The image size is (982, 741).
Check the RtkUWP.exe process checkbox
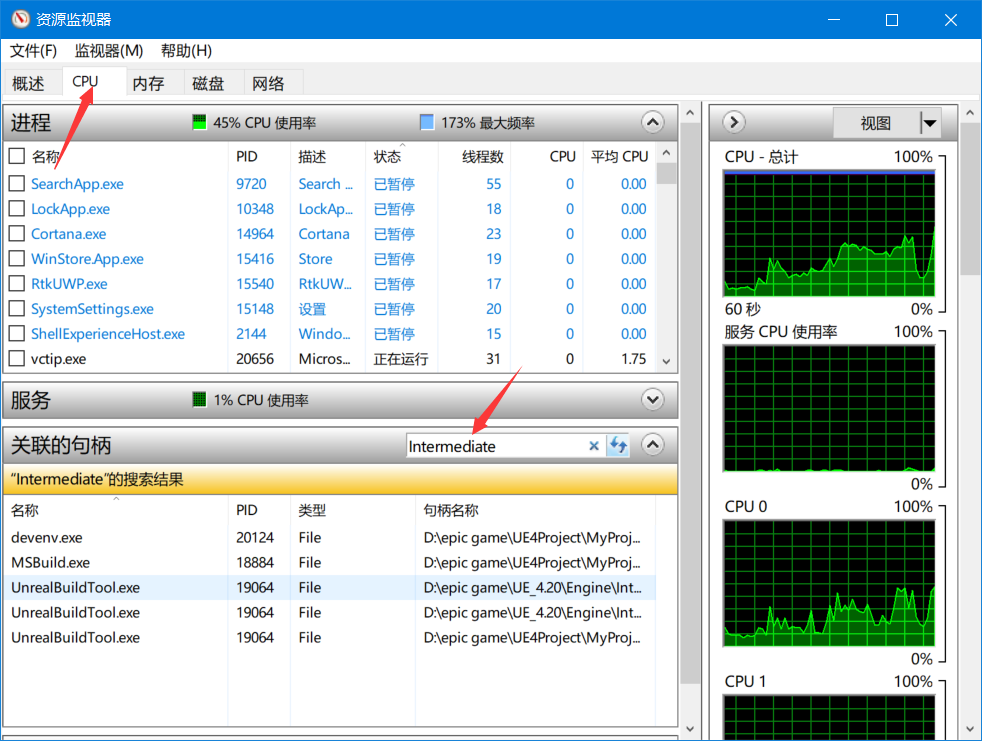coord(17,284)
